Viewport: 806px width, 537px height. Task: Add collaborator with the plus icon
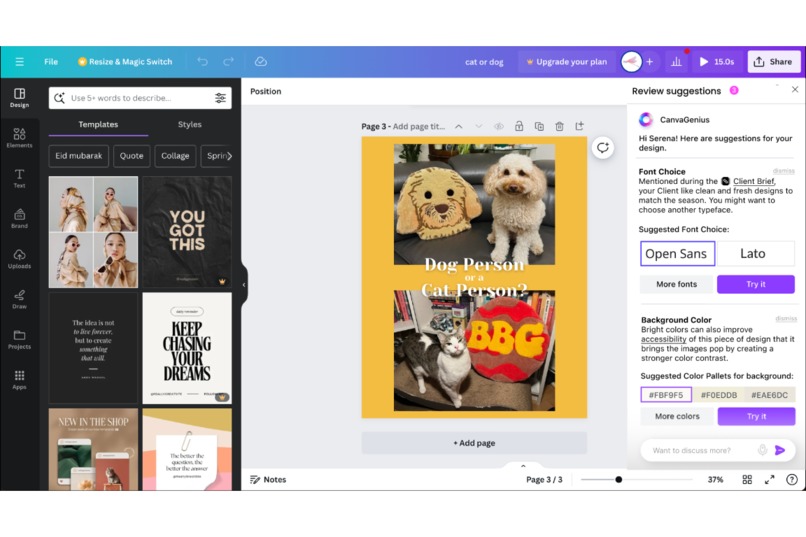tap(650, 62)
